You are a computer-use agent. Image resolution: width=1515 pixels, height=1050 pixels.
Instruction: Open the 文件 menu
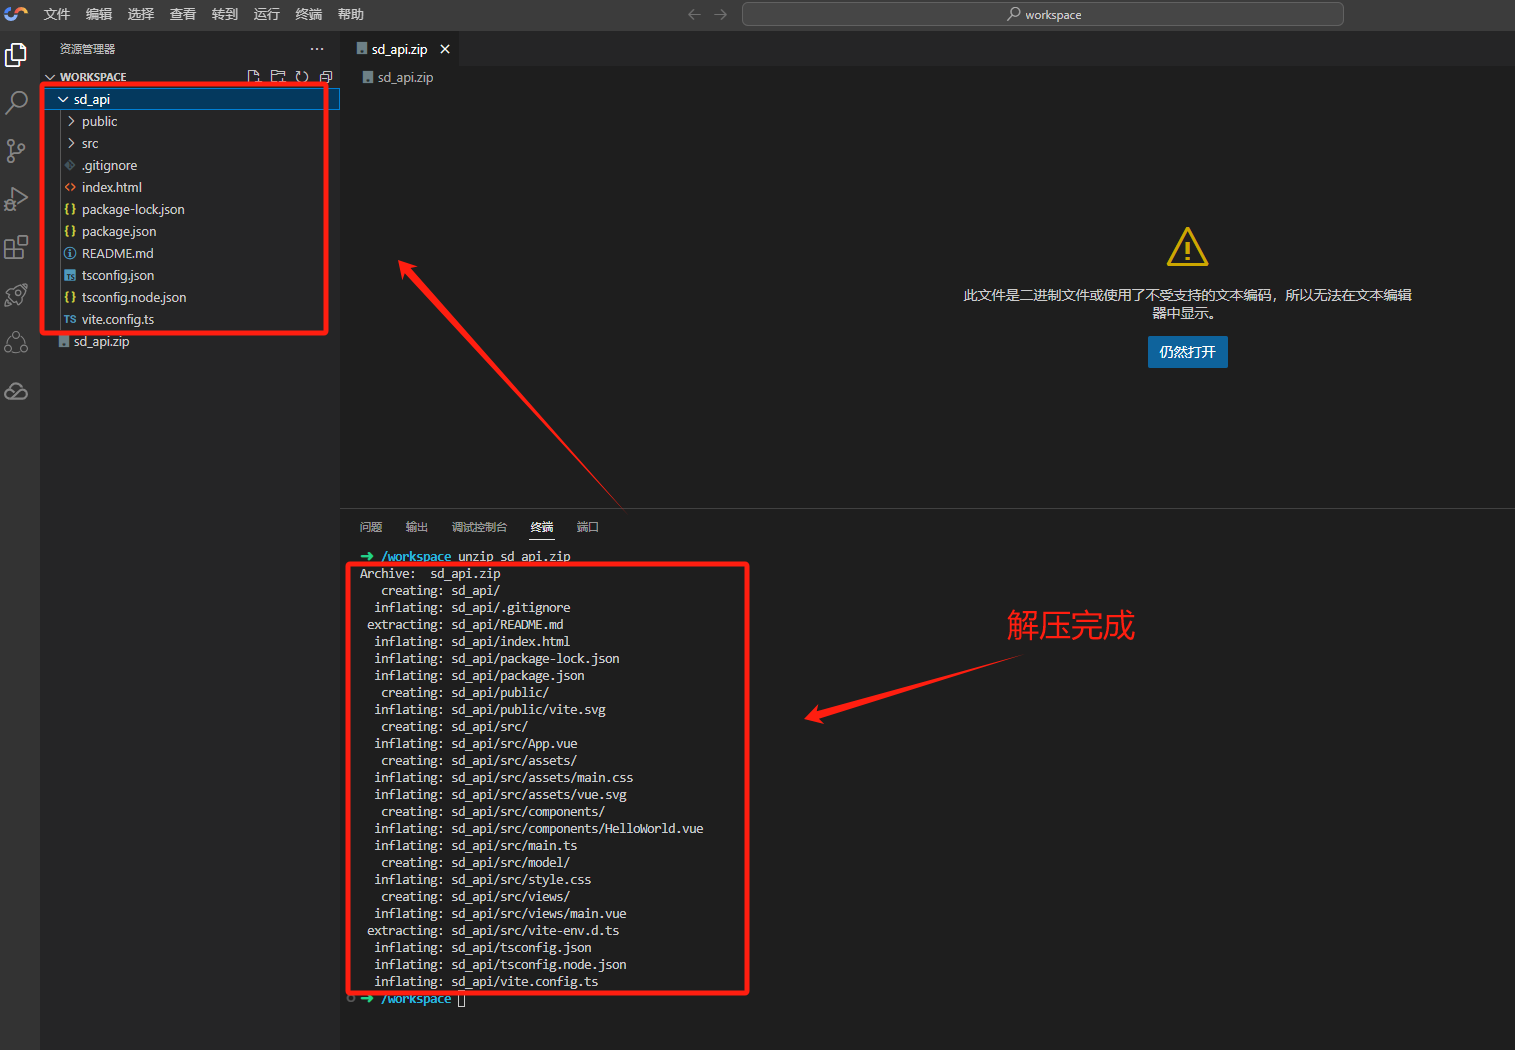(57, 14)
